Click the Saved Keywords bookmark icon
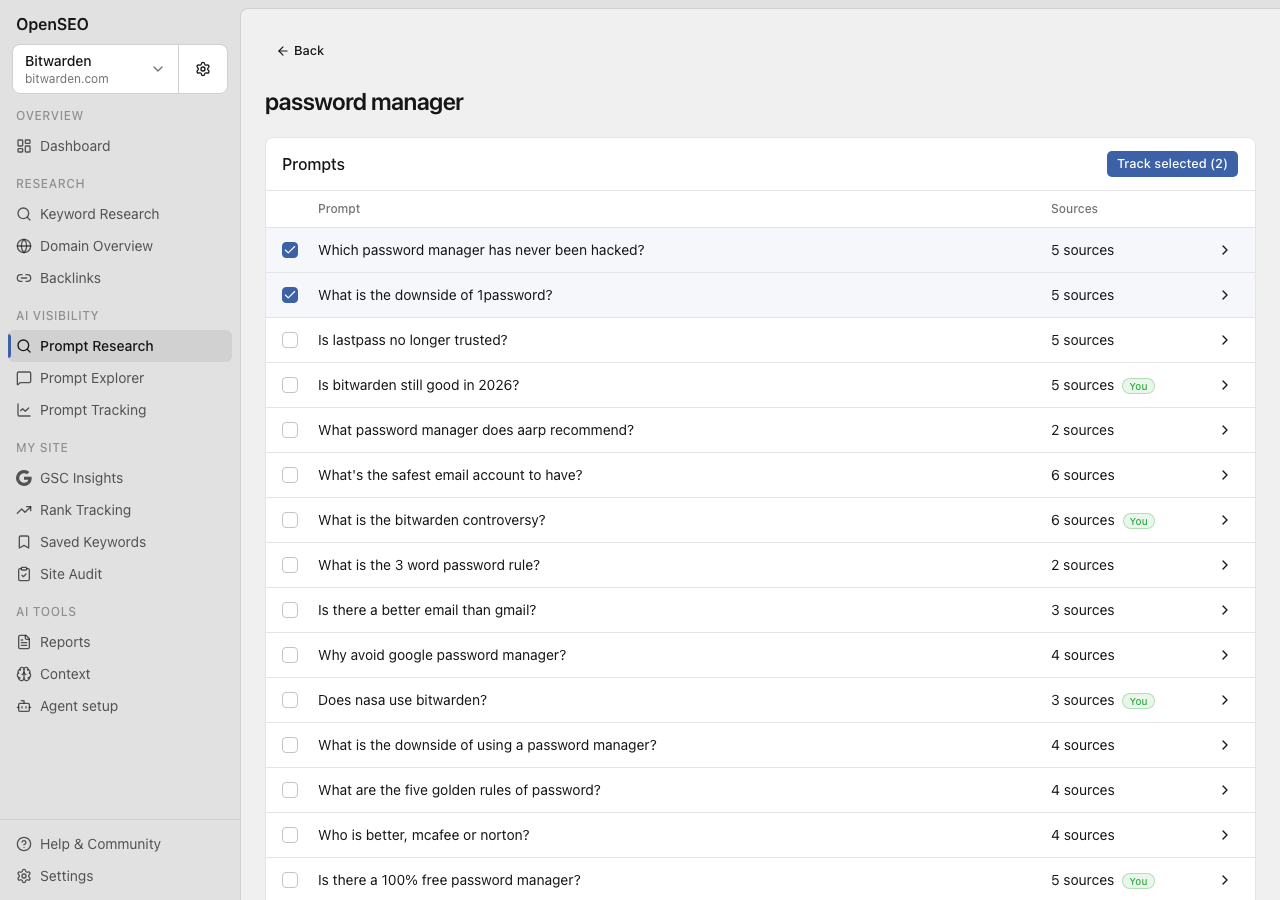Image resolution: width=1280 pixels, height=900 pixels. point(24,542)
